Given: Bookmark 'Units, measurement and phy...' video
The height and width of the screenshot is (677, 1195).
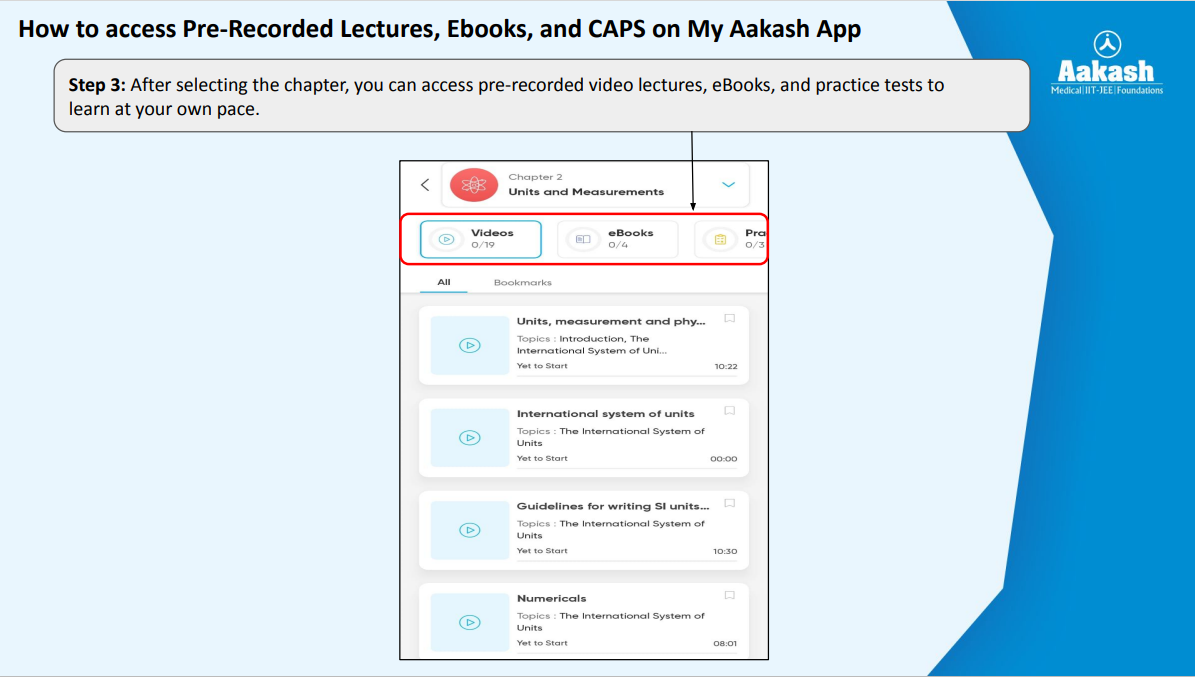Looking at the screenshot, I should 729,319.
